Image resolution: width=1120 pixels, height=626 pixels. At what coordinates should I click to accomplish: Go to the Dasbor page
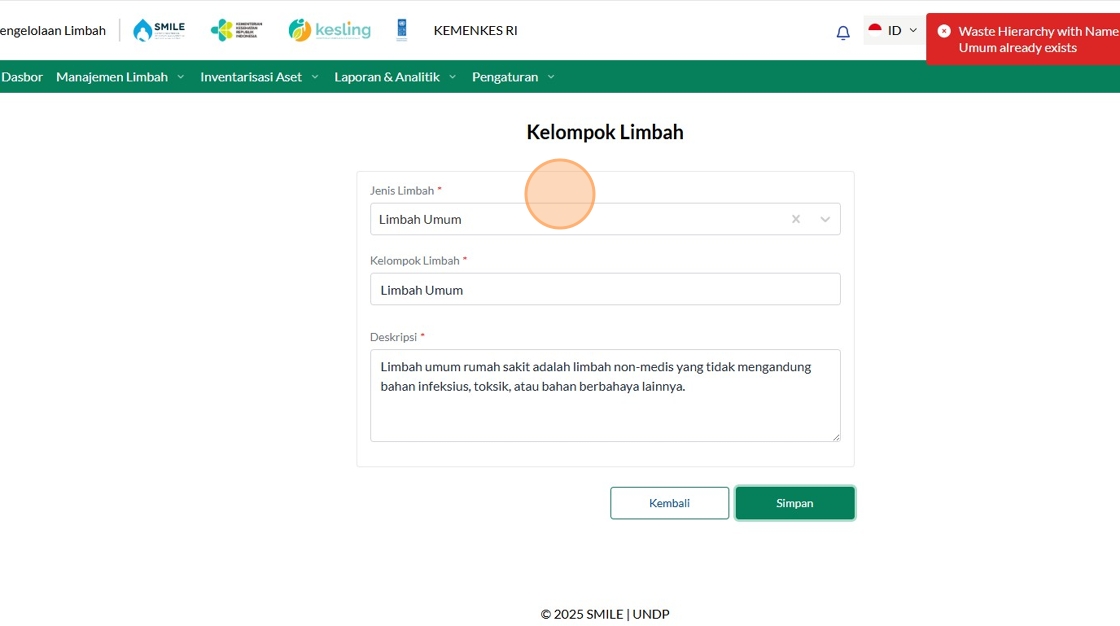click(22, 77)
